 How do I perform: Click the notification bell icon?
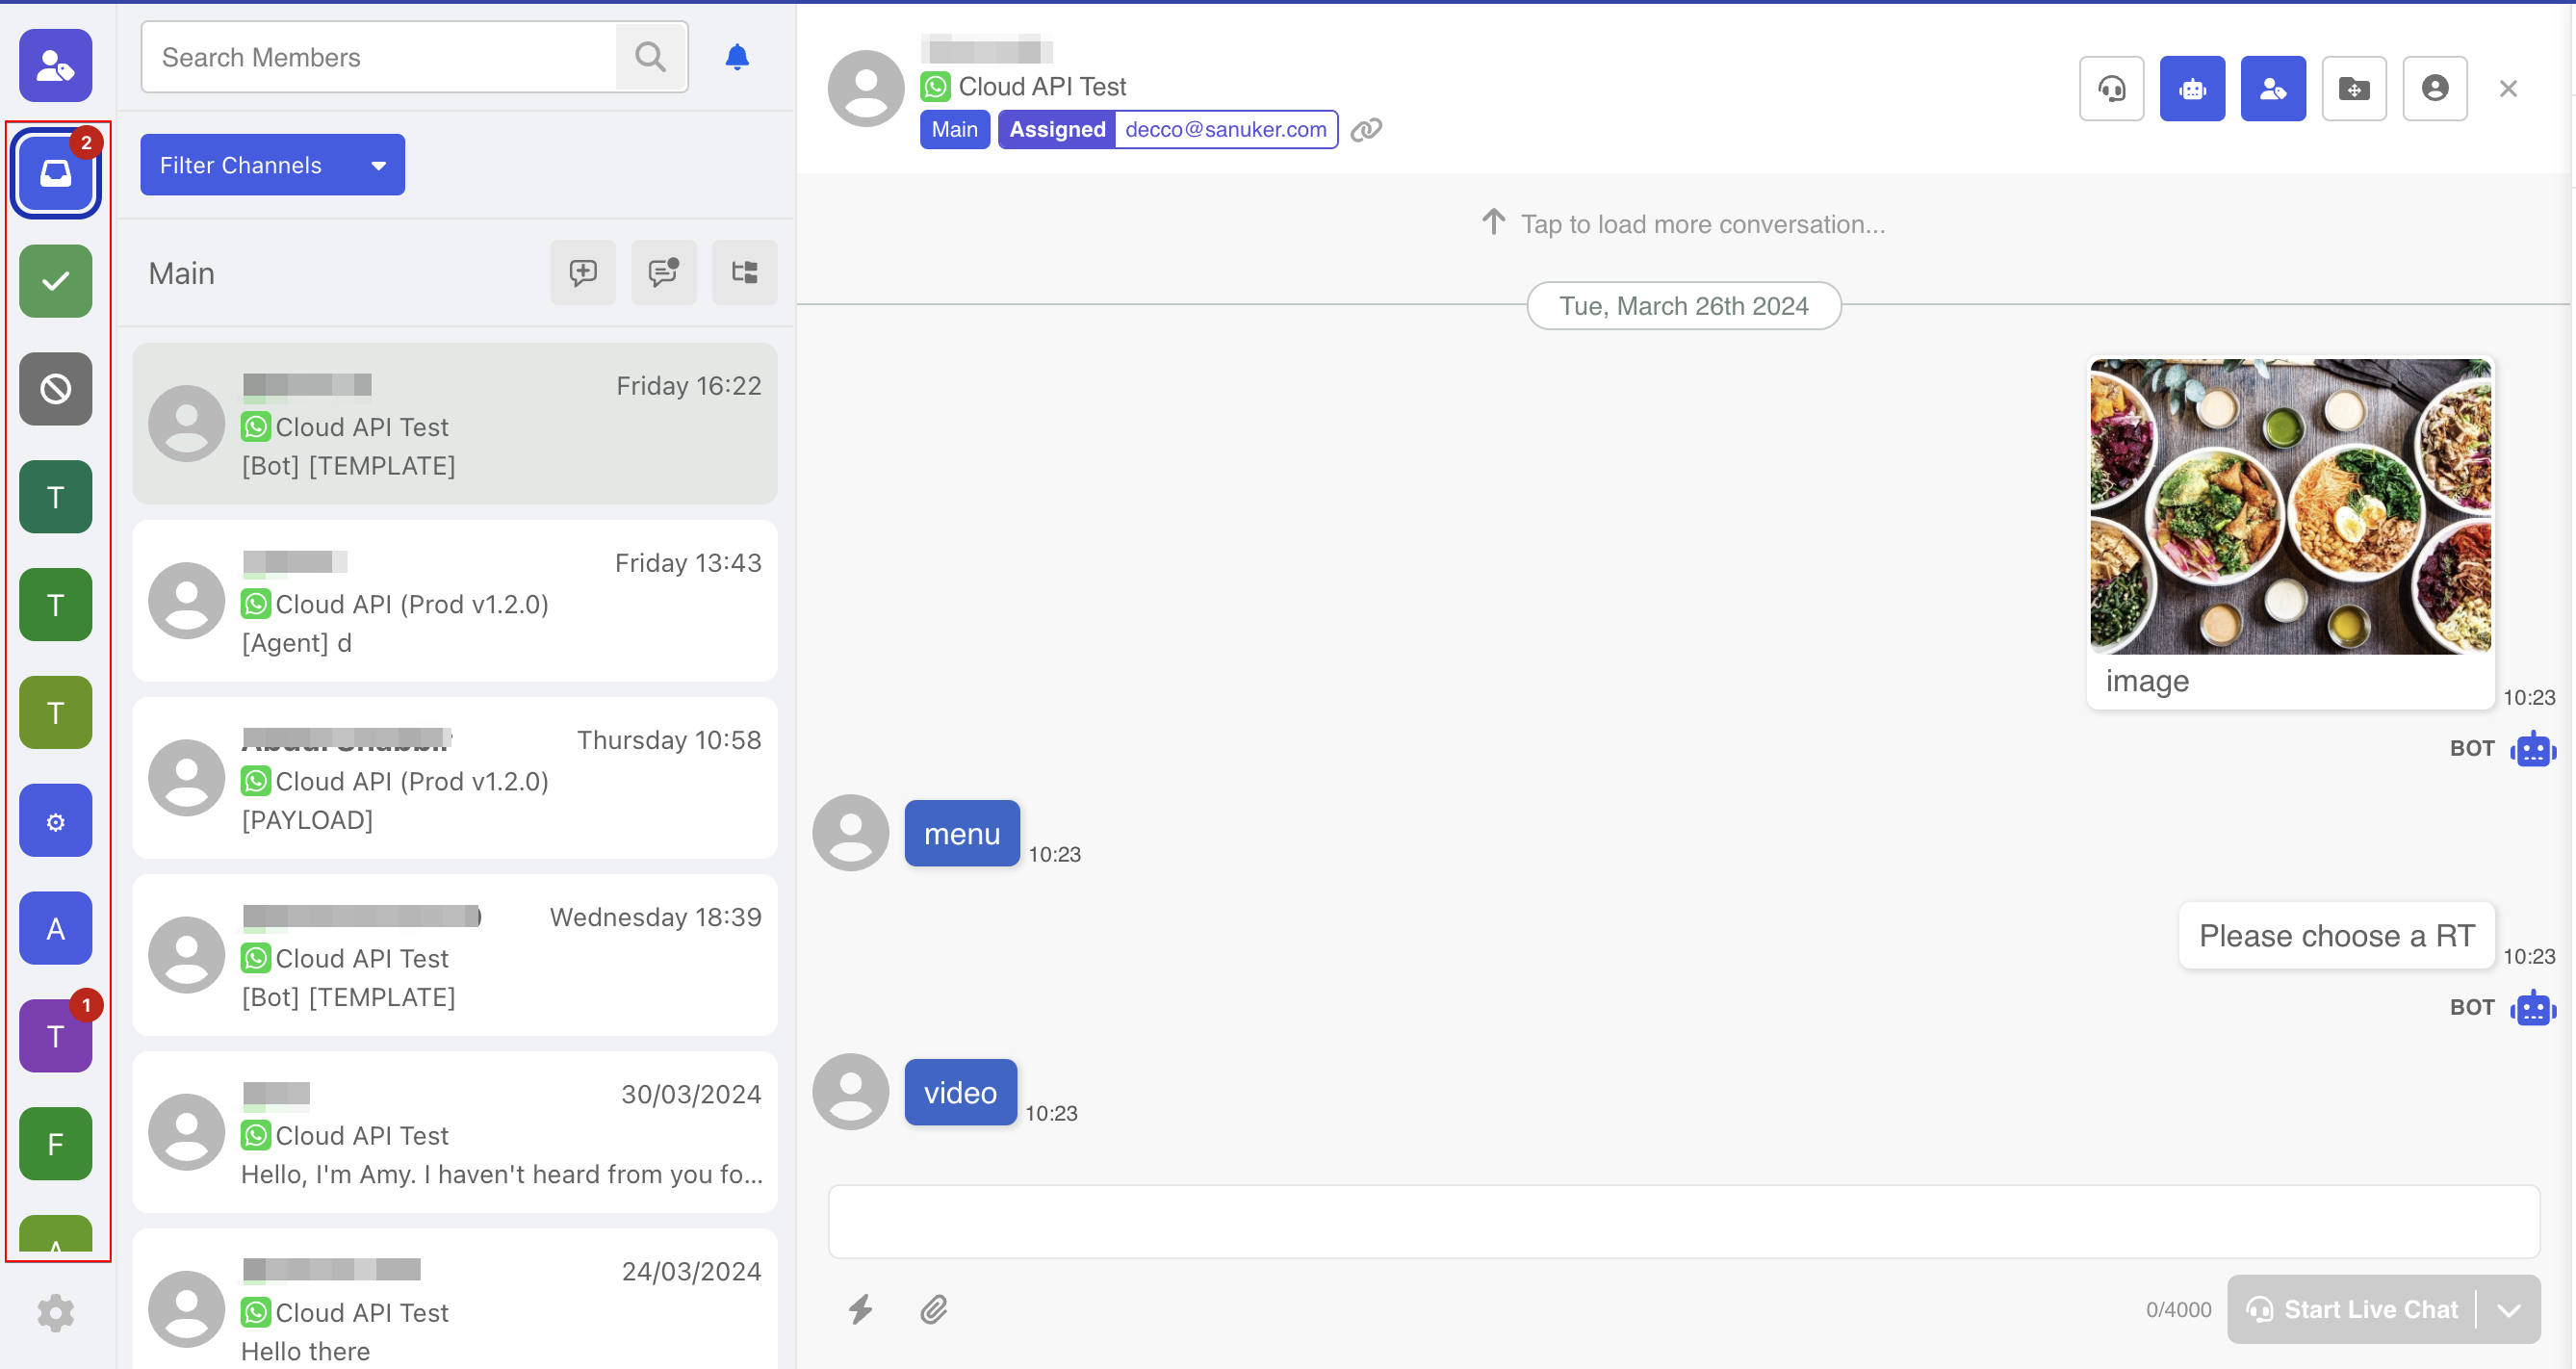coord(737,57)
